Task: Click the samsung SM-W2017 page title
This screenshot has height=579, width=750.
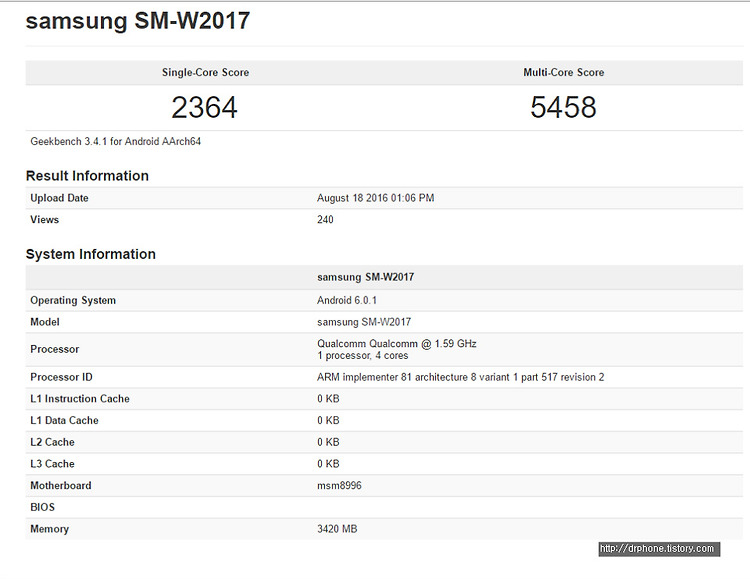Action: pos(138,22)
